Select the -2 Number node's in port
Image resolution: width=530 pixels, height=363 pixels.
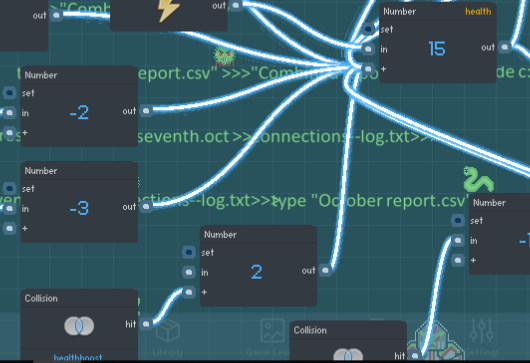[9, 113]
